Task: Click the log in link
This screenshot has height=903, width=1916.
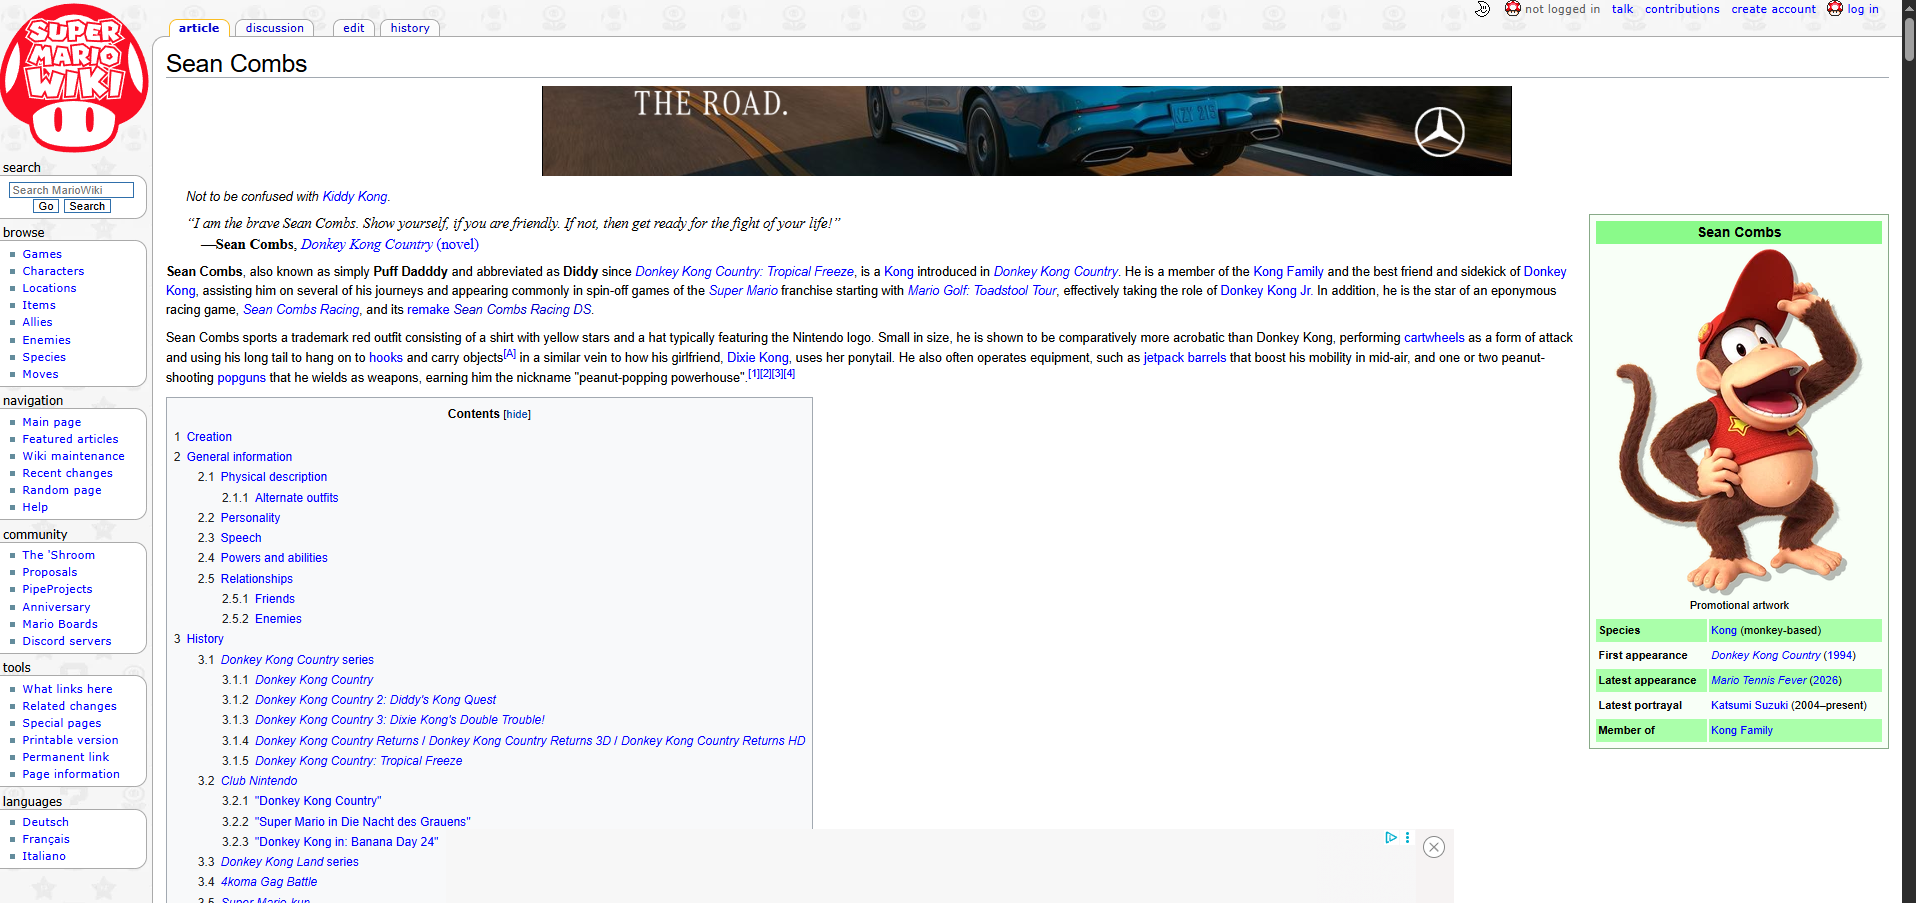Action: 1862,9
